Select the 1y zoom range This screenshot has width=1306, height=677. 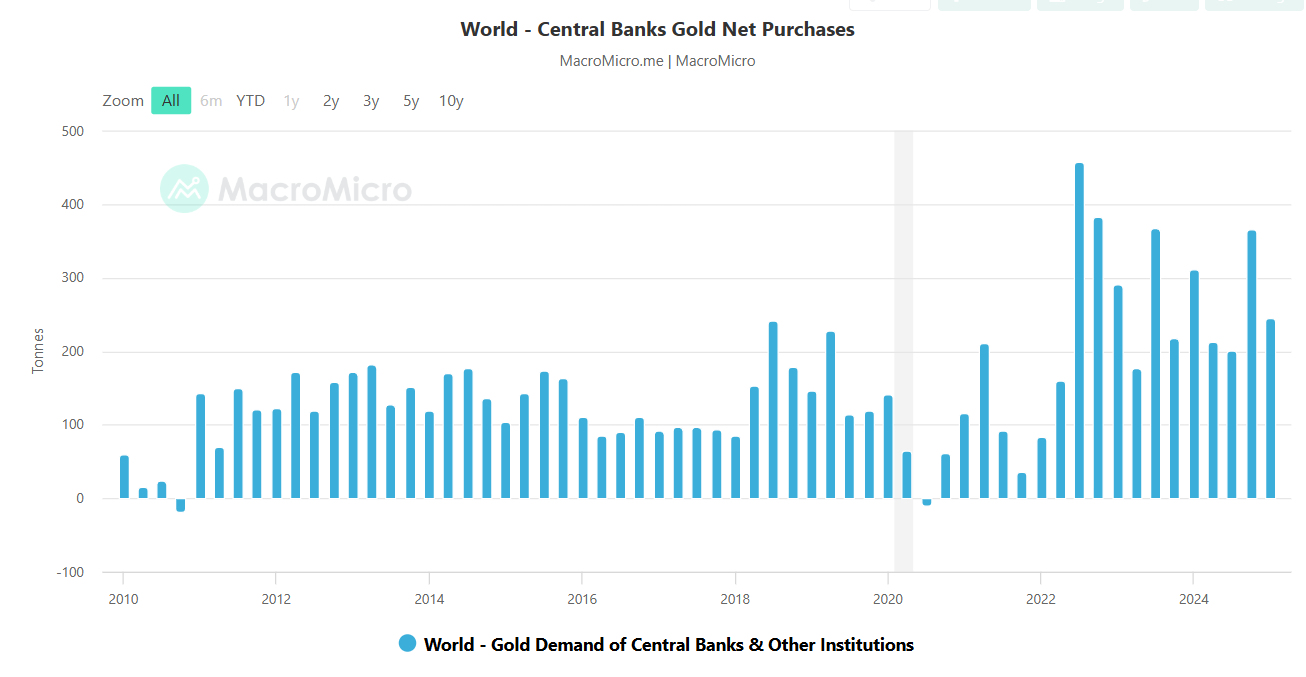click(x=291, y=100)
